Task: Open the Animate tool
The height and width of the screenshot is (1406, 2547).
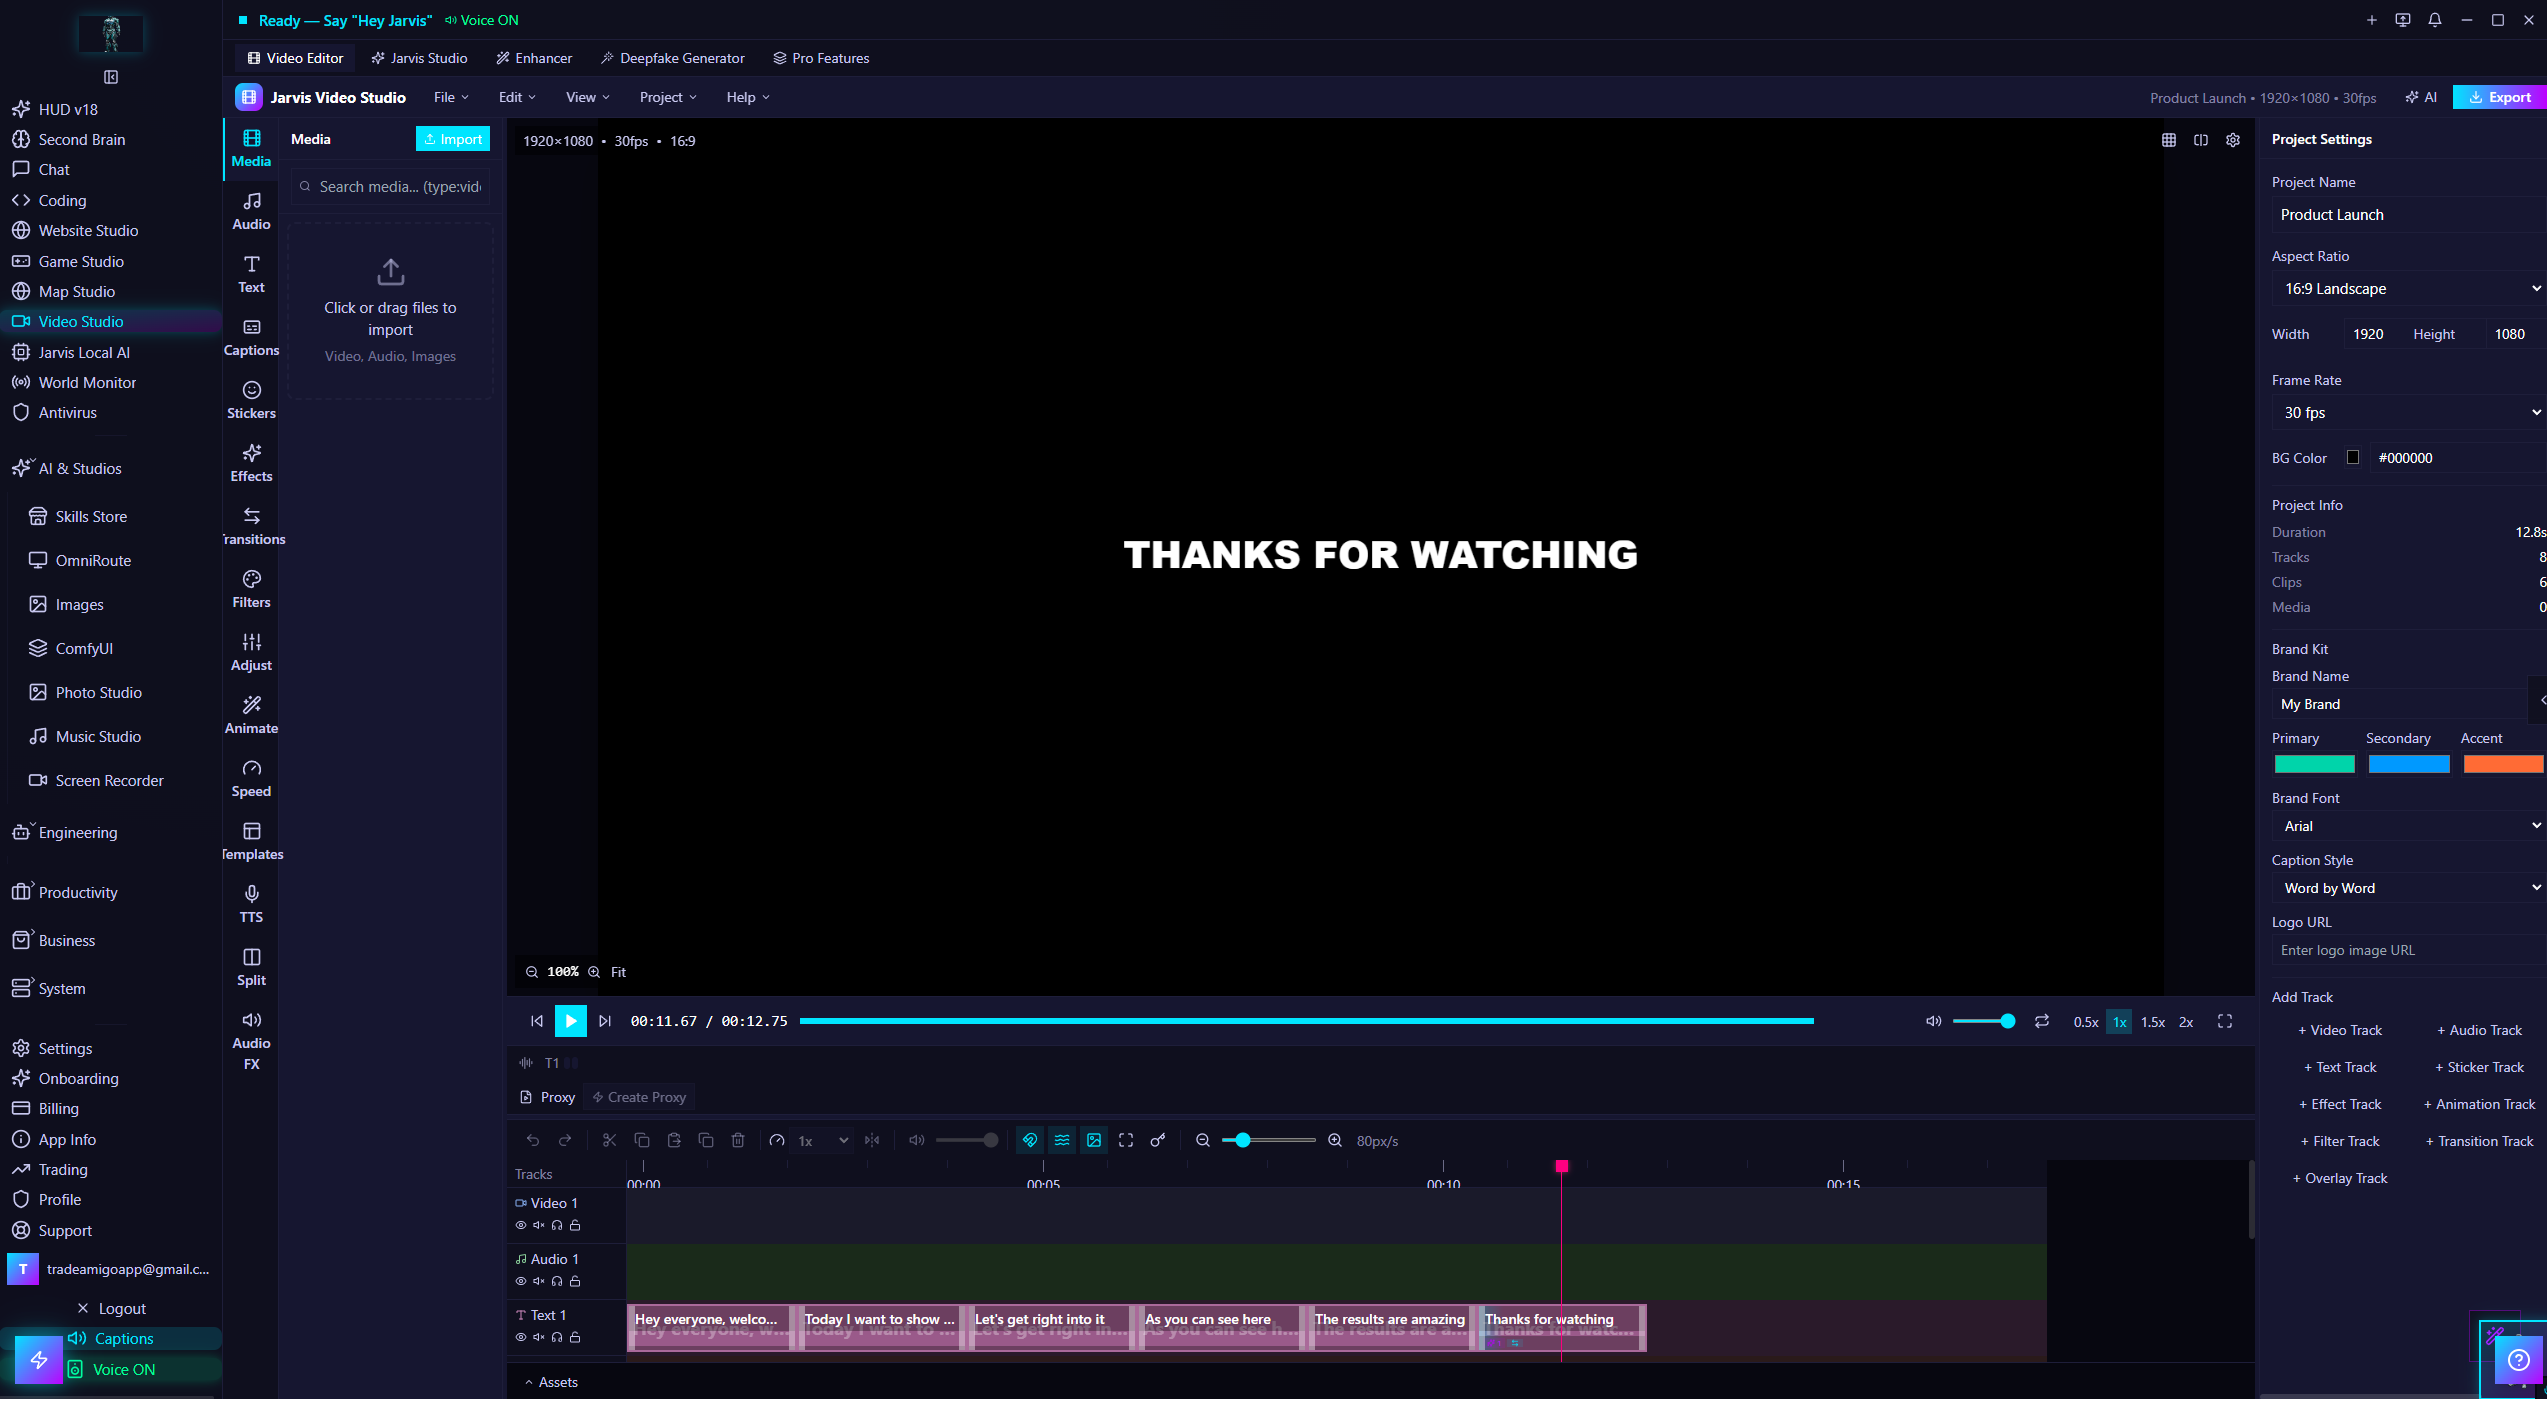Action: pyautogui.click(x=251, y=716)
